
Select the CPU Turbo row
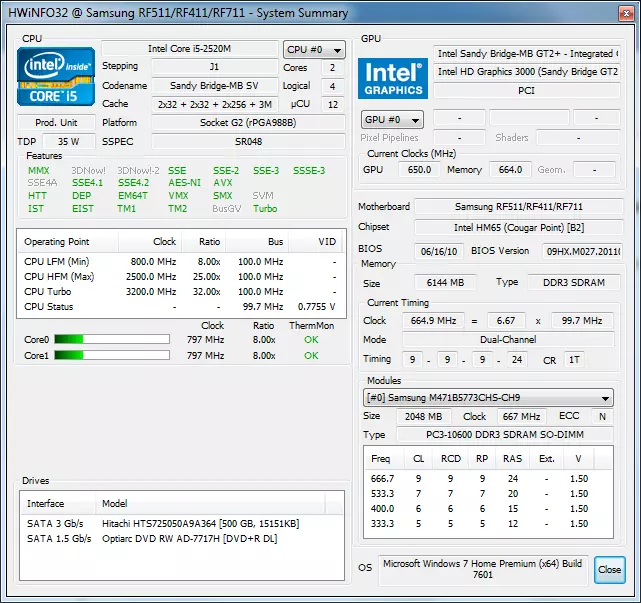181,292
